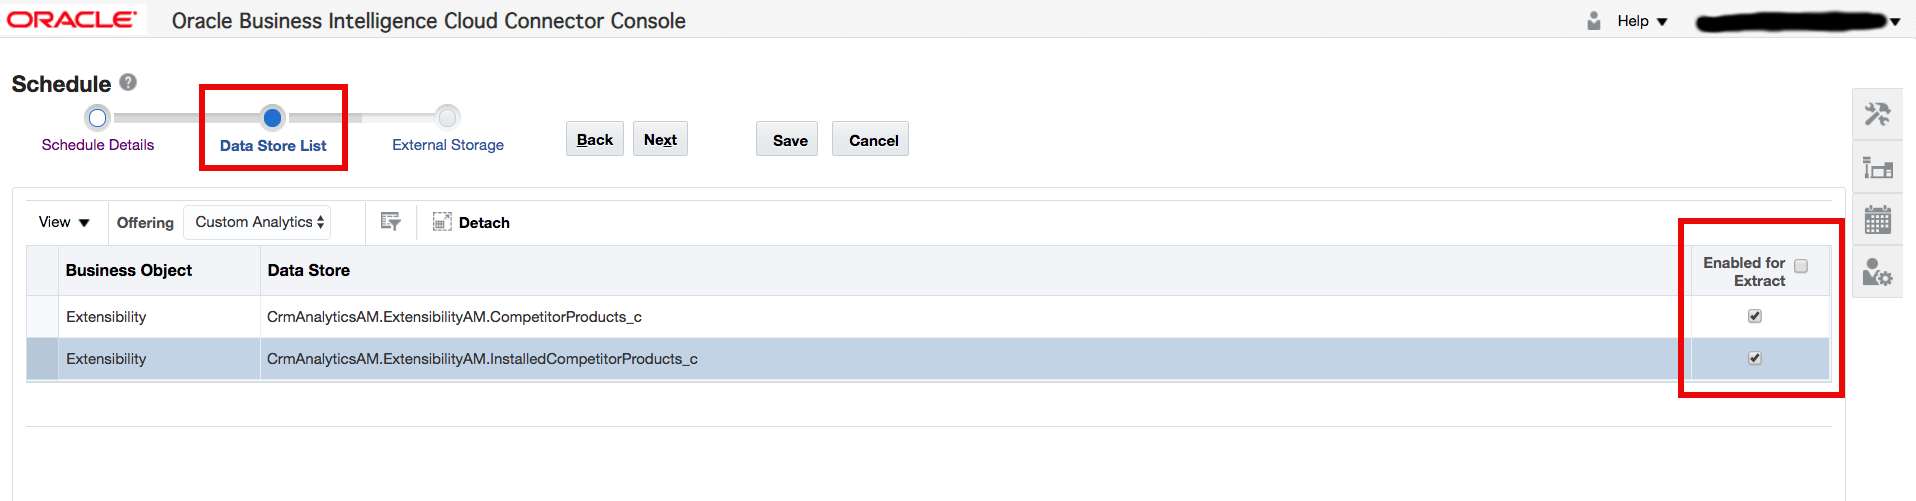Go to the Schedule Details step
Screen dimensions: 1916x501
pyautogui.click(x=97, y=119)
